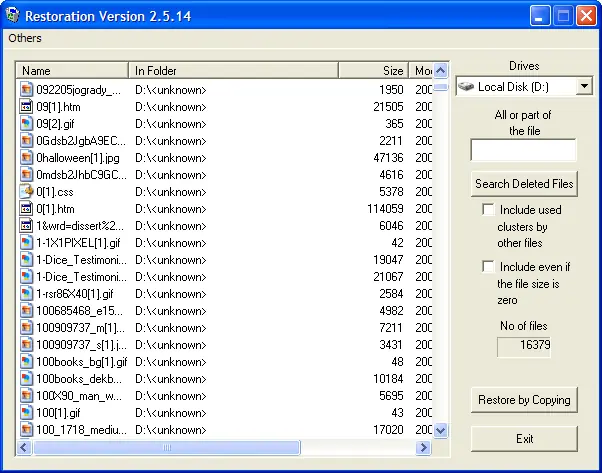Toggle include even if file size is zero
The height and width of the screenshot is (473, 602).
click(x=488, y=267)
